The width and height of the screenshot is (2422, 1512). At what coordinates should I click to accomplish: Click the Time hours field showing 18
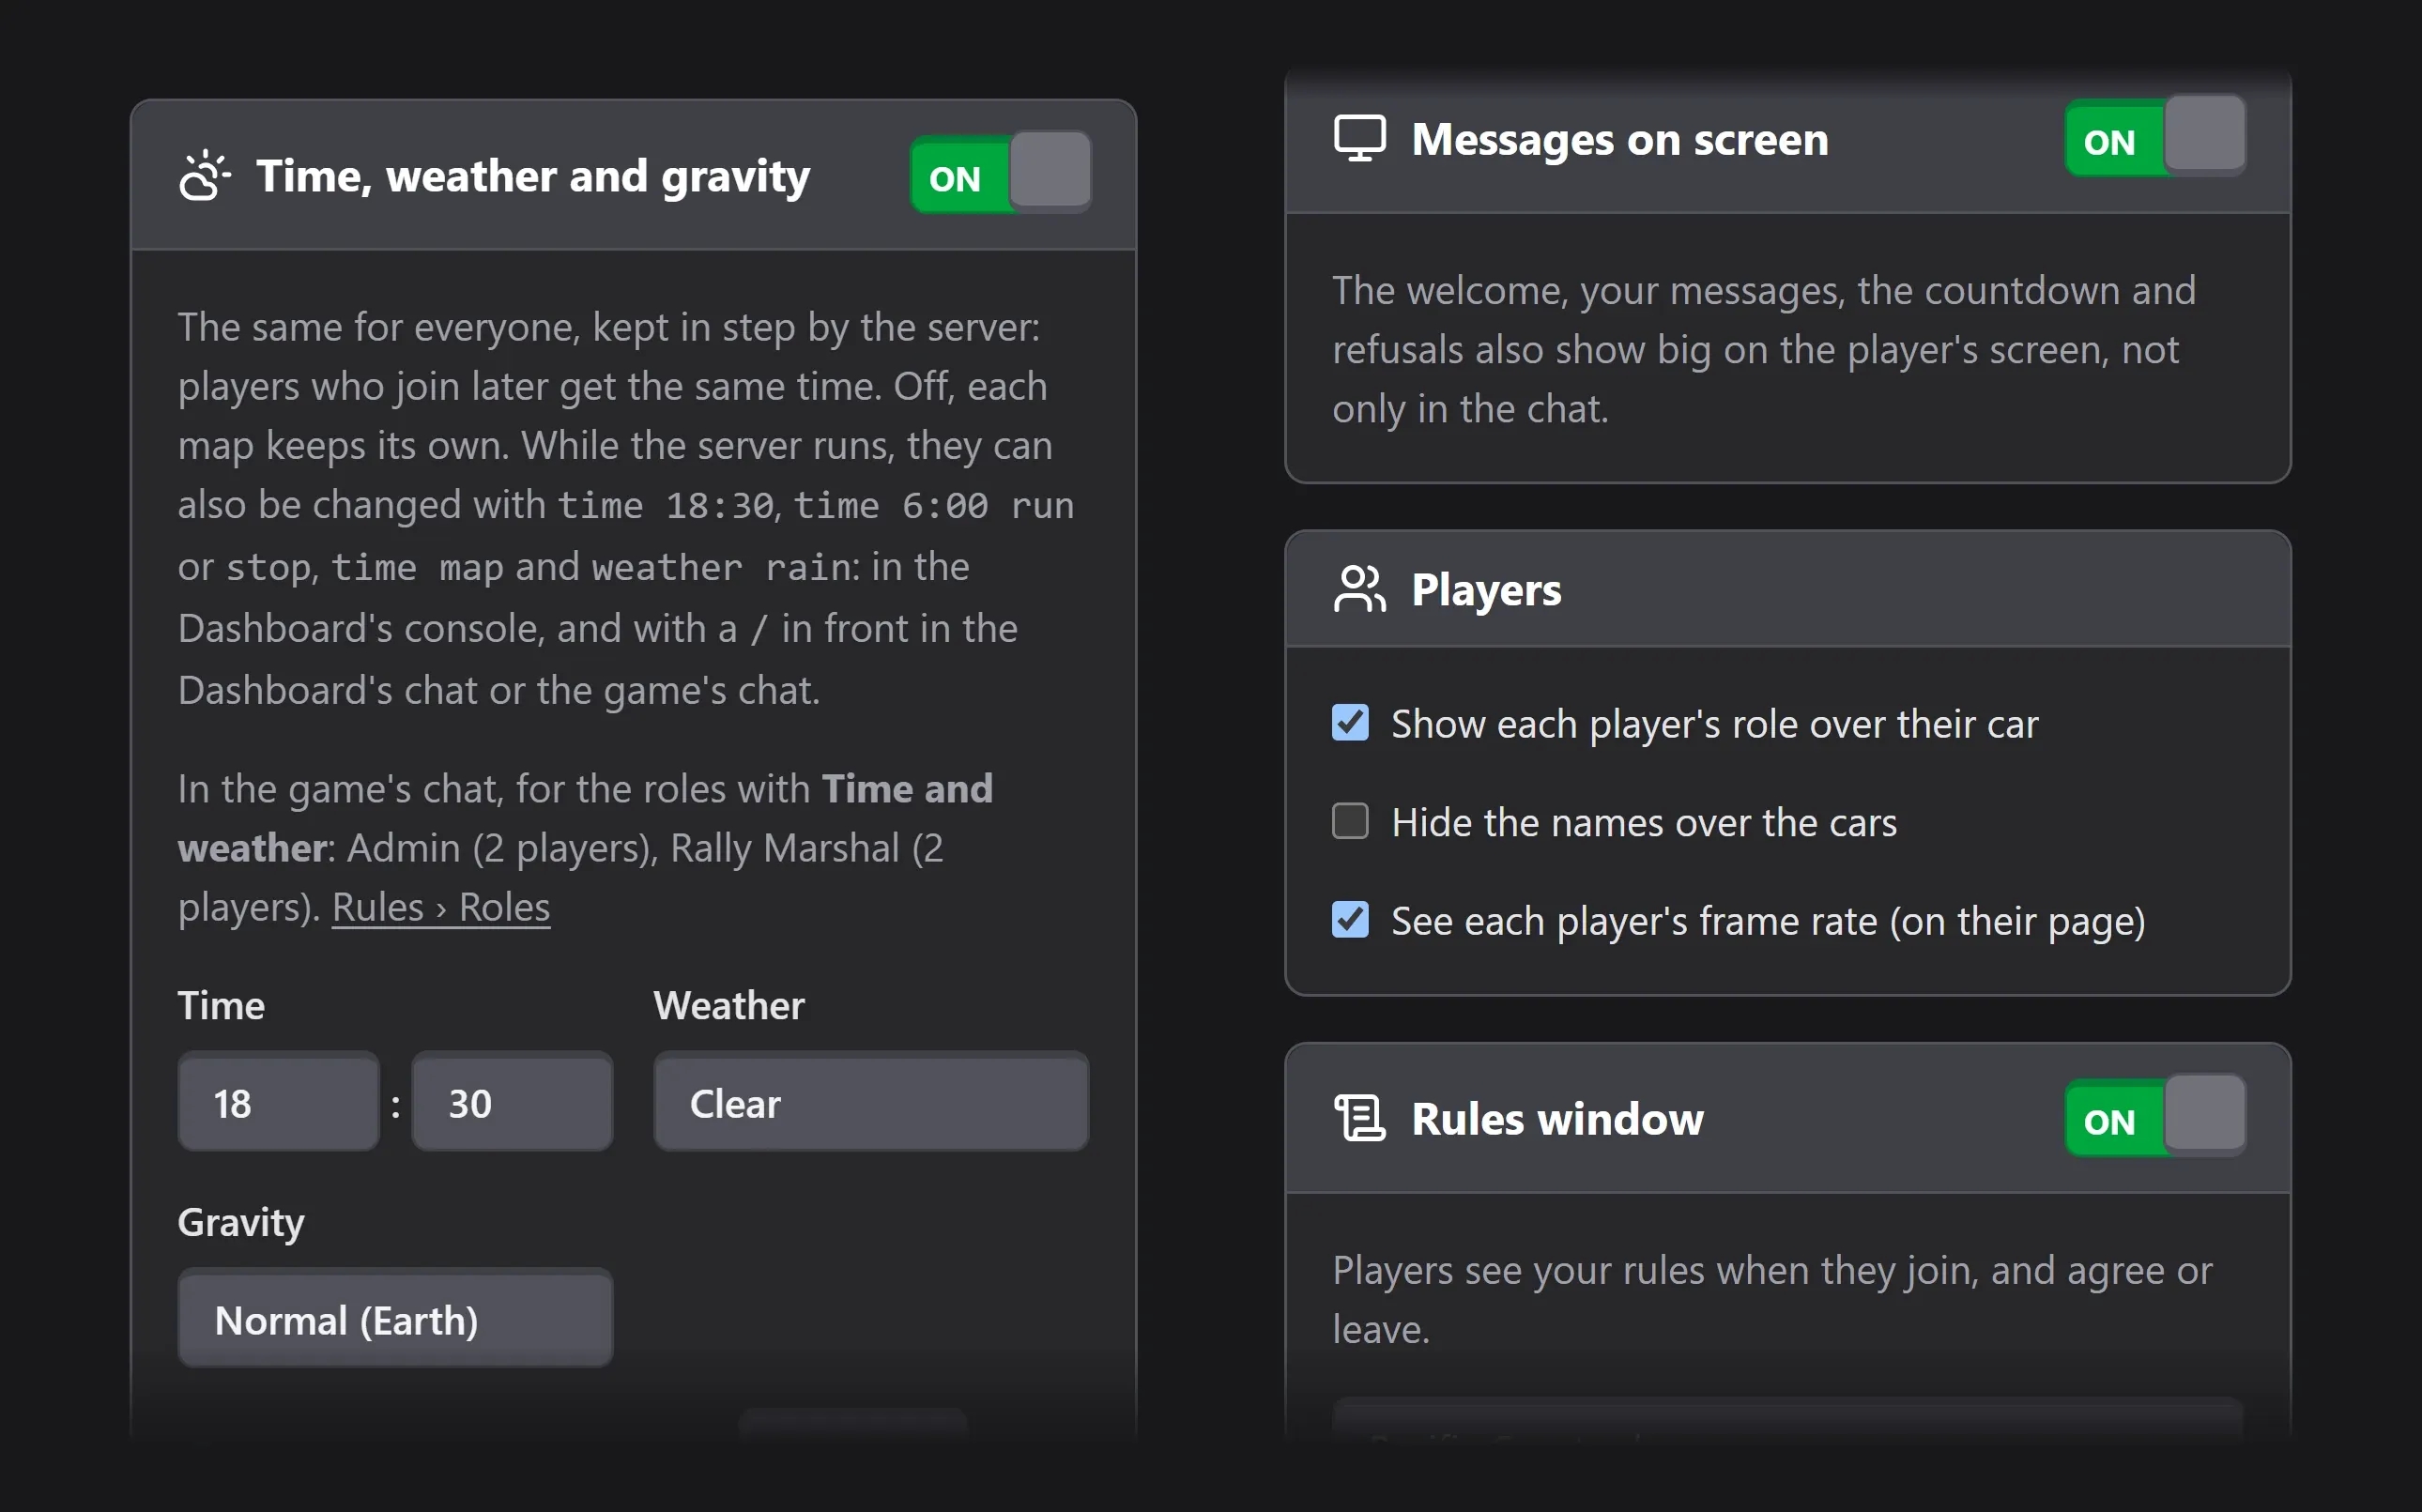pyautogui.click(x=278, y=1103)
